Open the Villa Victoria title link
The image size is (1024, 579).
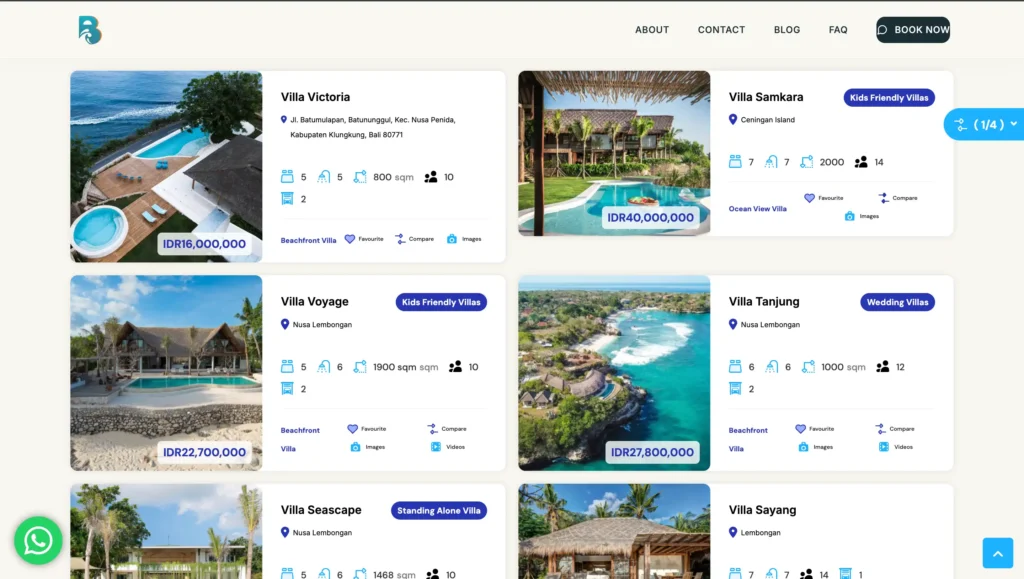point(315,97)
